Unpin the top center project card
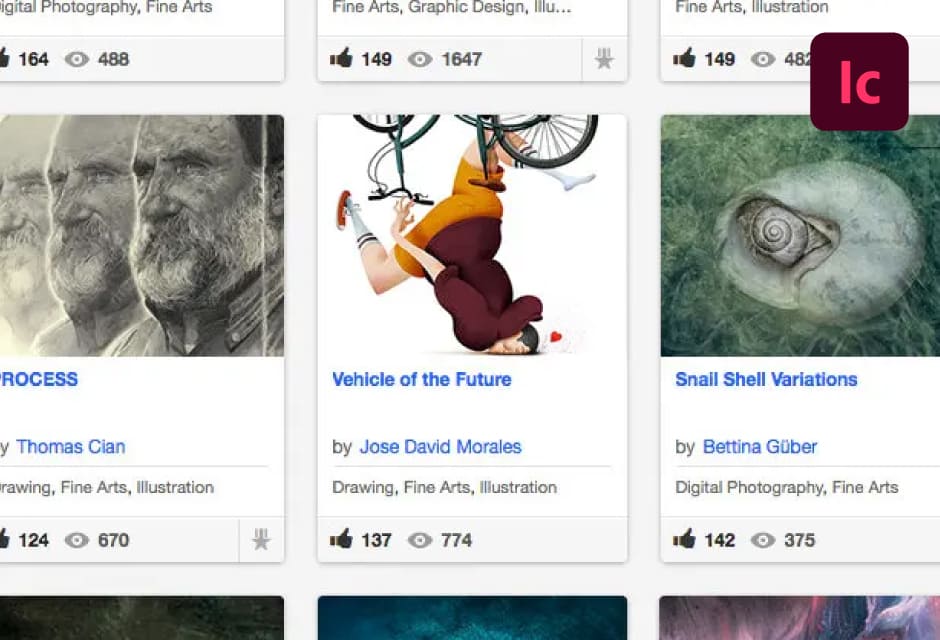 604,60
